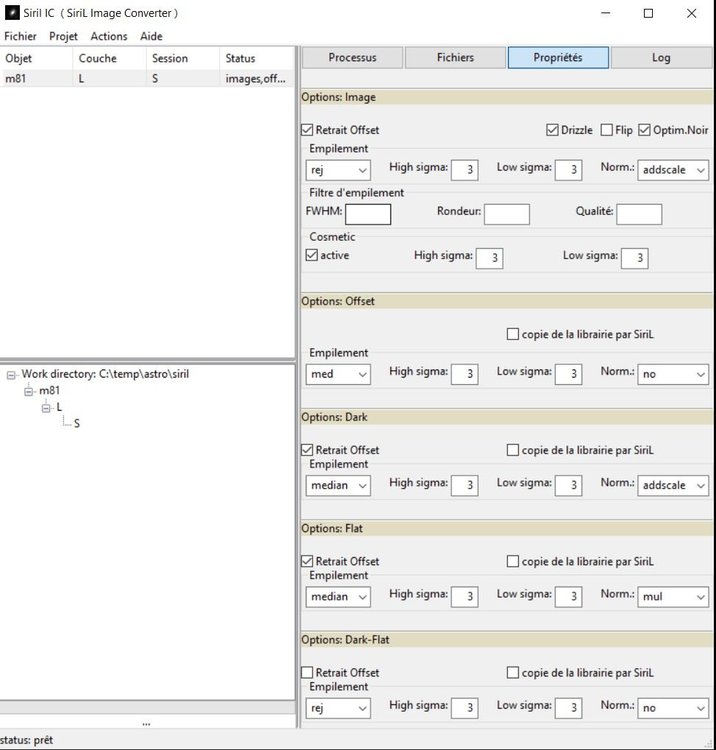
Task: Open the Dark-Flat Empilement dropdown showing rej
Action: point(338,708)
